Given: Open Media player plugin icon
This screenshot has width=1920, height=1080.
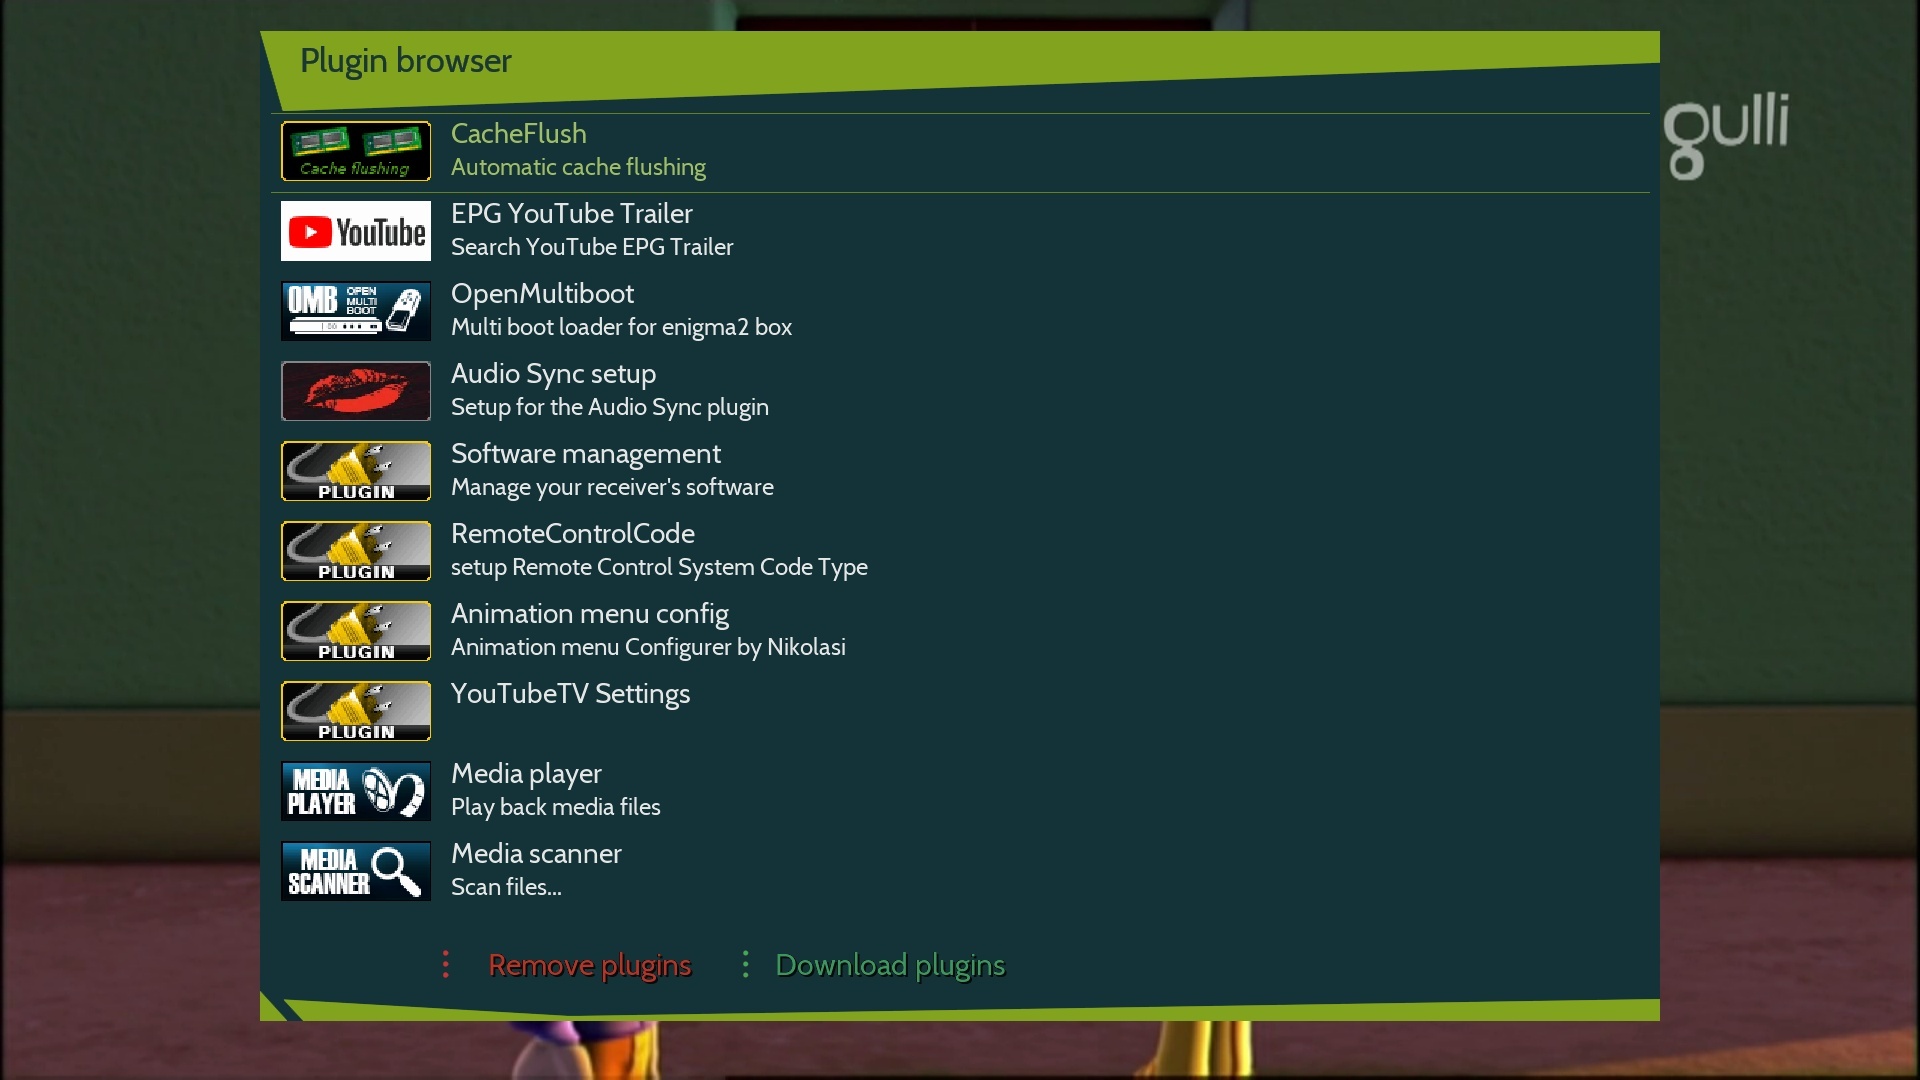Looking at the screenshot, I should pyautogui.click(x=356, y=790).
